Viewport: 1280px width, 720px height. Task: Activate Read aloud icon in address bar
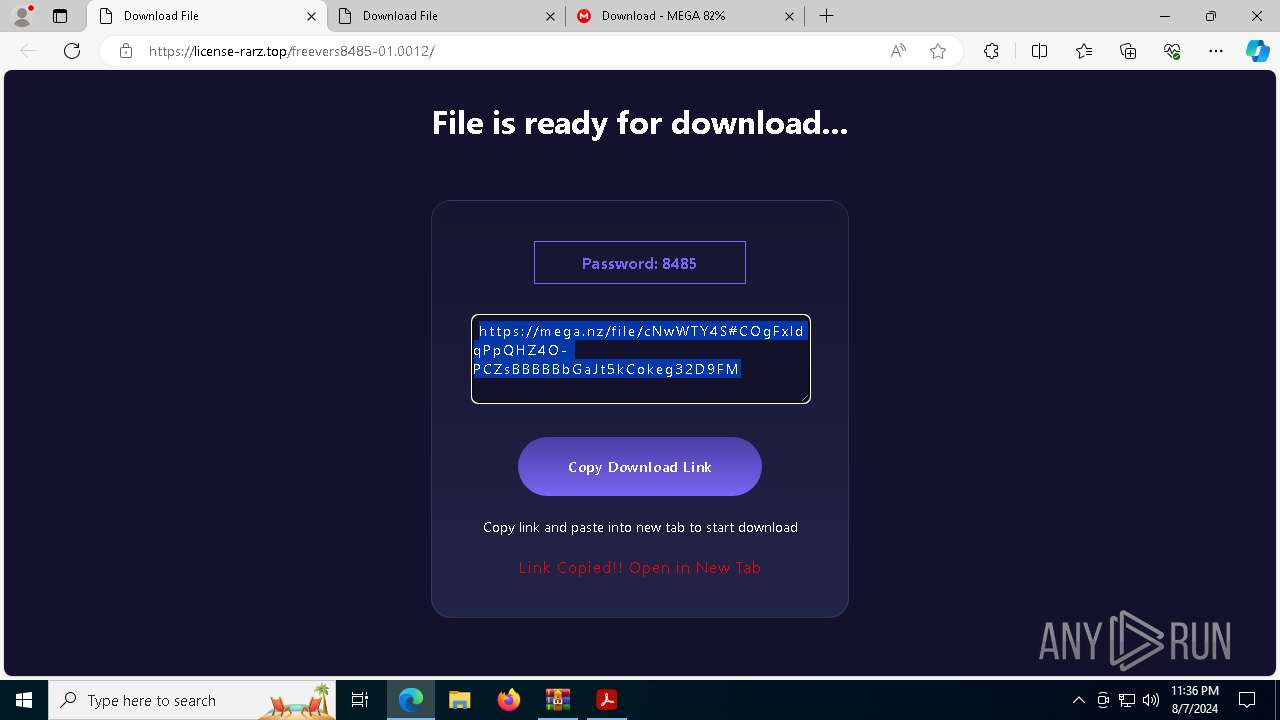tap(898, 51)
